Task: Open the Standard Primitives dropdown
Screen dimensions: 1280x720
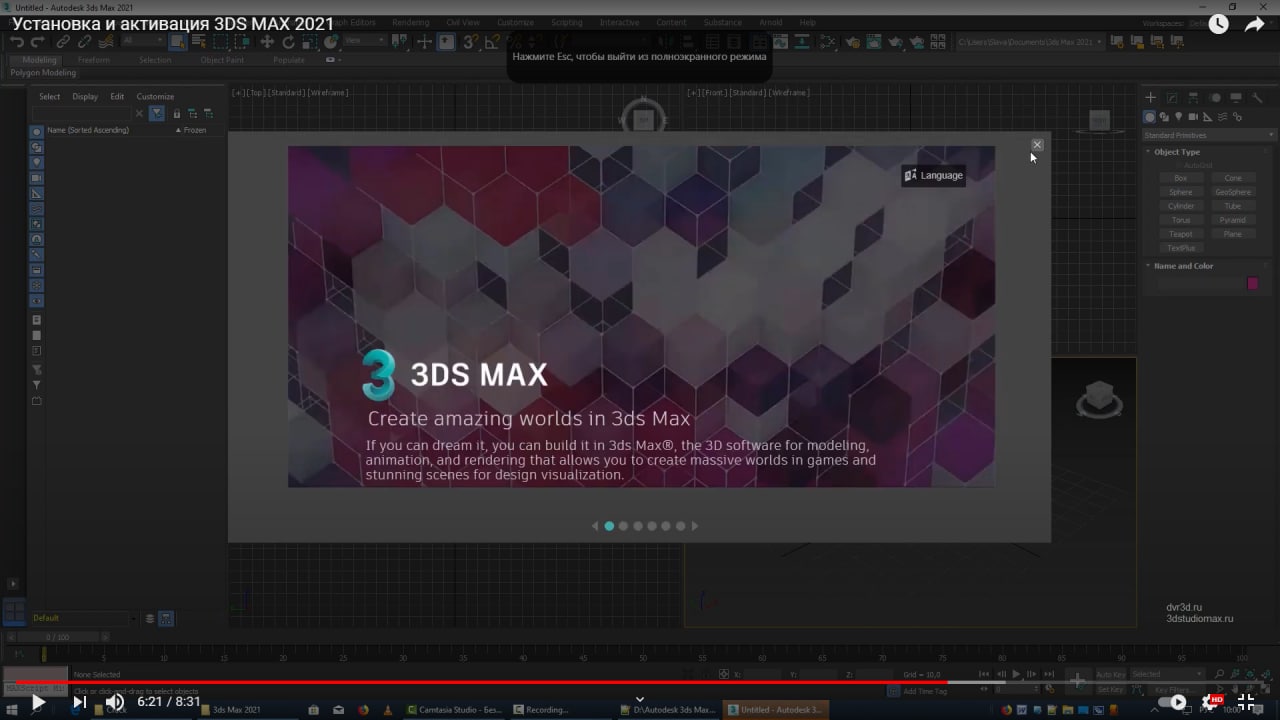Action: (x=1209, y=135)
